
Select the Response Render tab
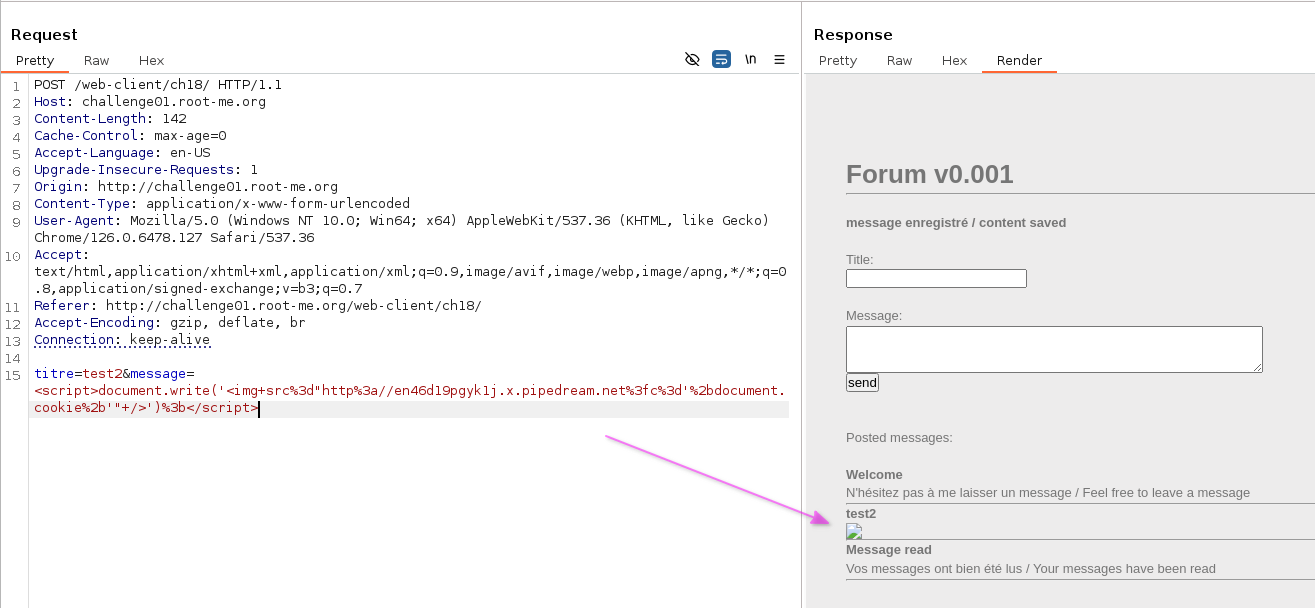pos(1019,61)
